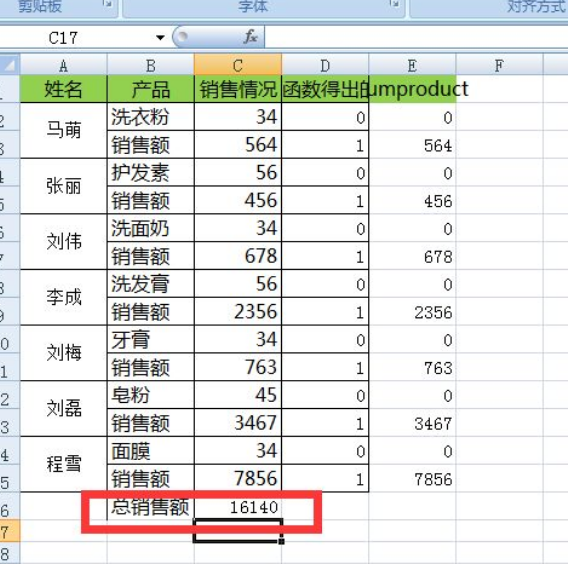Select merged cell 刘梅
This screenshot has height=564, width=568.
[x=63, y=353]
